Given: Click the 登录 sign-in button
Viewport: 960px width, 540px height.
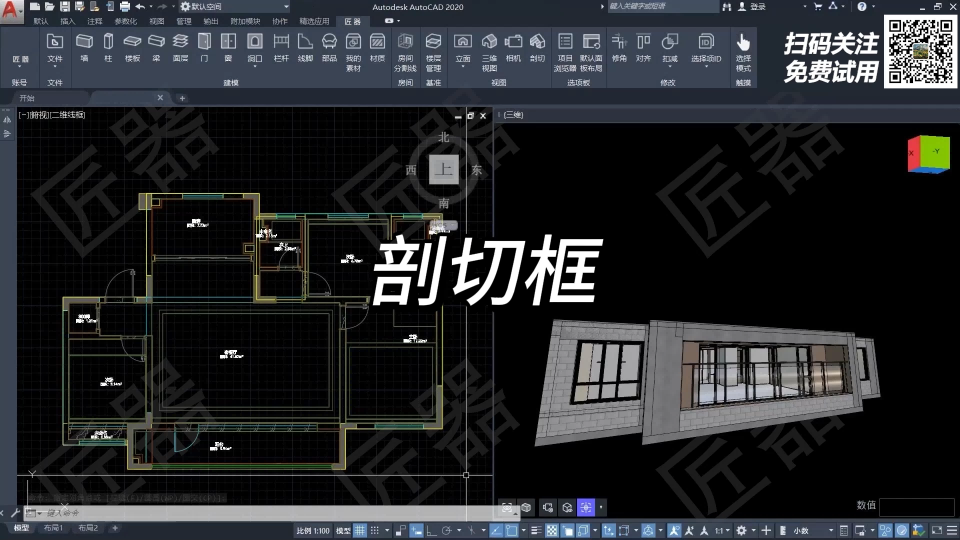Looking at the screenshot, I should tap(758, 7).
